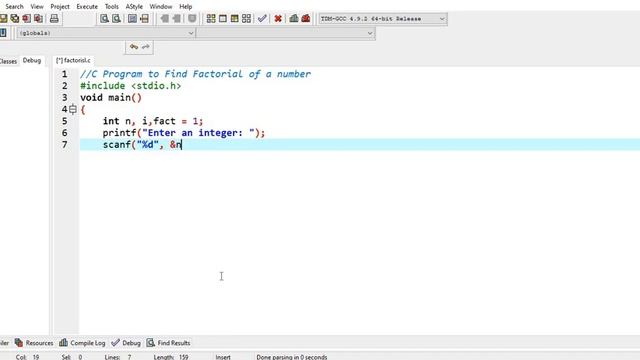Select the factorial.c editor tab
Screen dimensions: 640x360
pos(73,60)
